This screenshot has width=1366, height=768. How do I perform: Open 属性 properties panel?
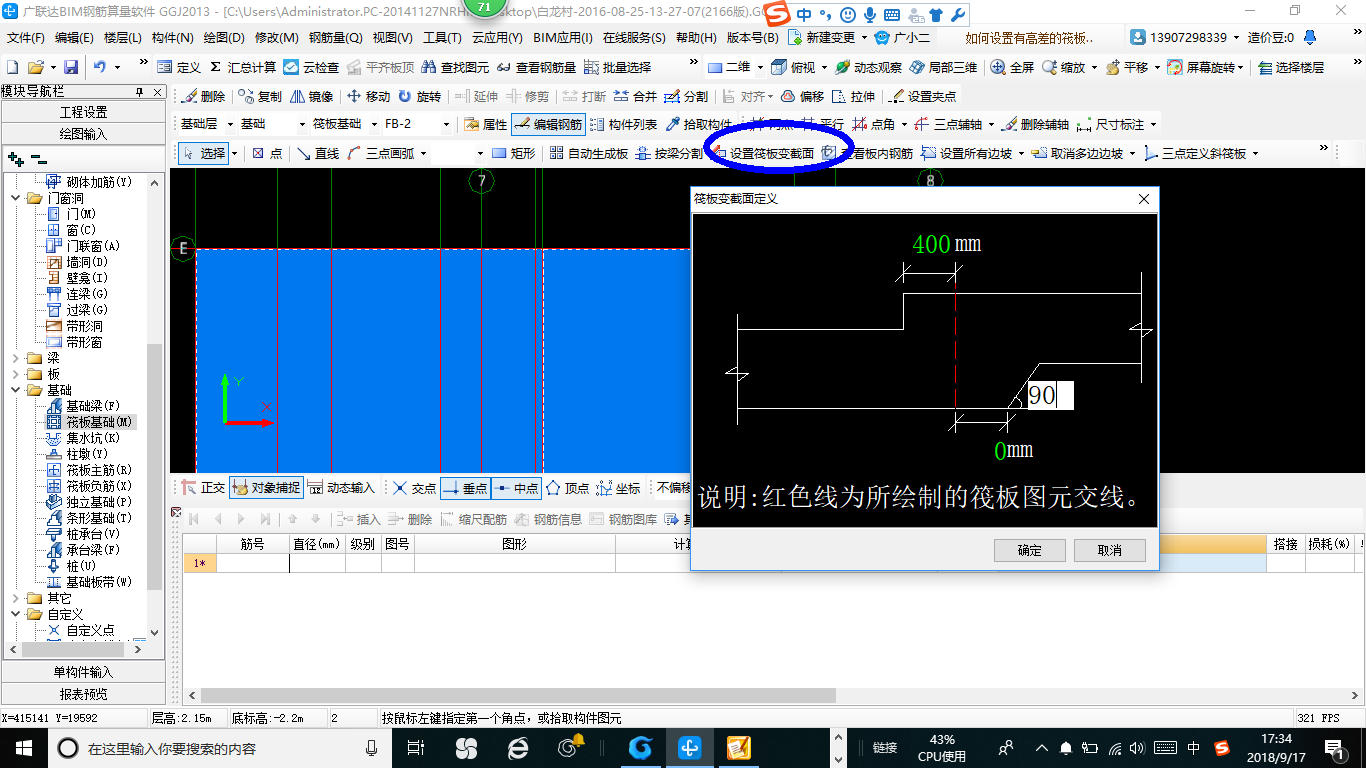(x=486, y=125)
